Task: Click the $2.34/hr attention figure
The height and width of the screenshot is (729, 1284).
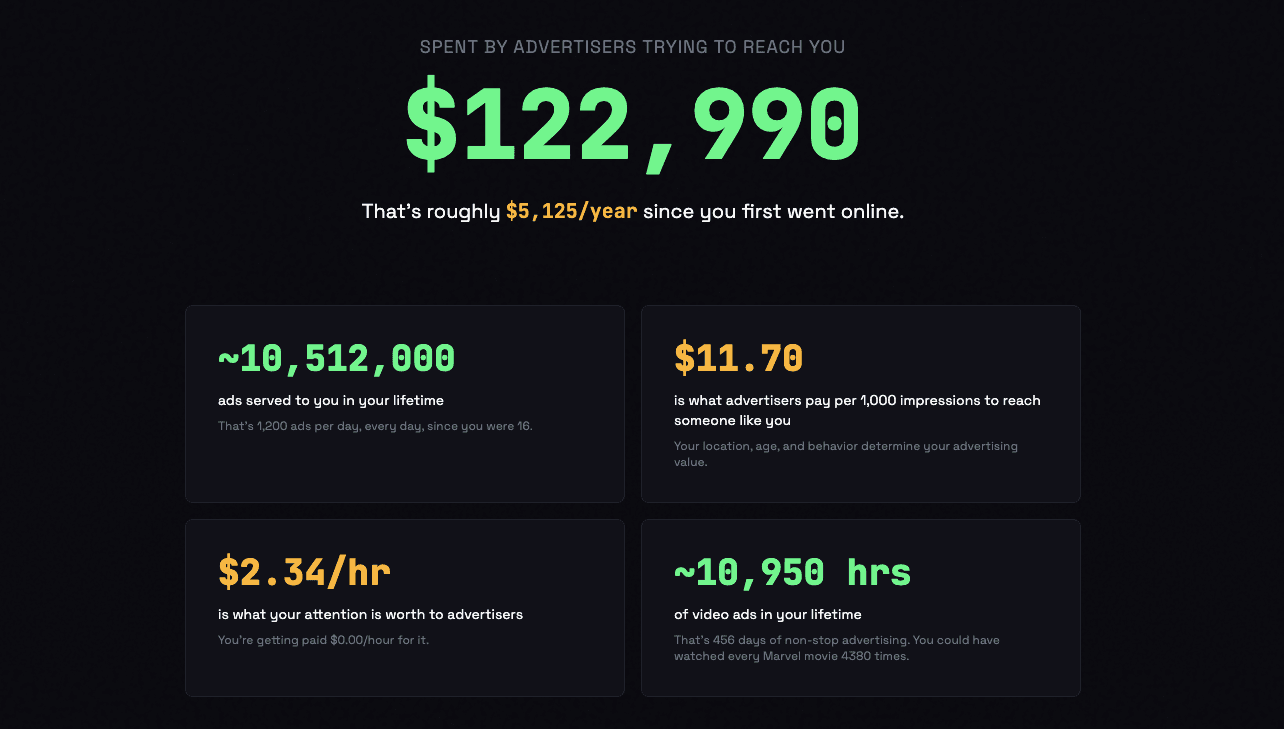Action: coord(304,572)
